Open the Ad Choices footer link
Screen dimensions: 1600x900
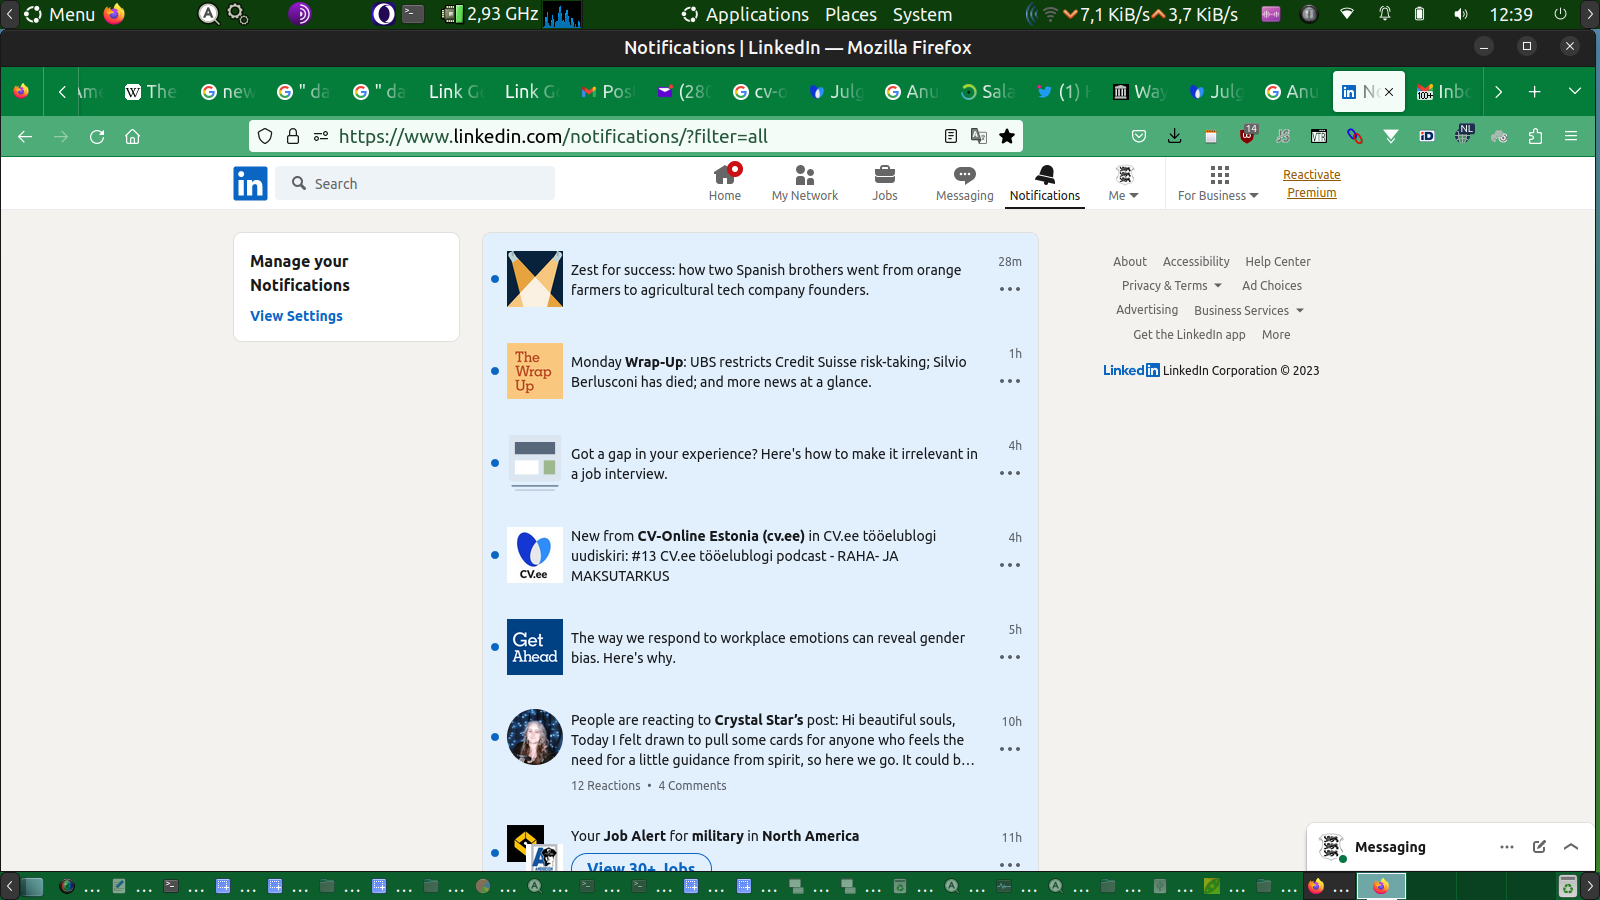coord(1272,286)
